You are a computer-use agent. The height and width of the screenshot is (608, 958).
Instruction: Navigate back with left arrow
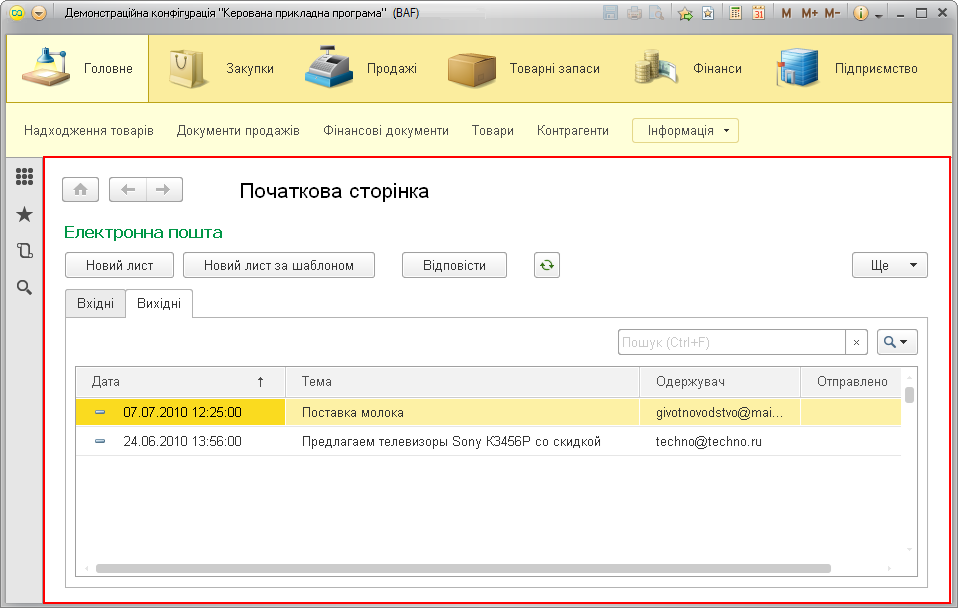[x=128, y=189]
